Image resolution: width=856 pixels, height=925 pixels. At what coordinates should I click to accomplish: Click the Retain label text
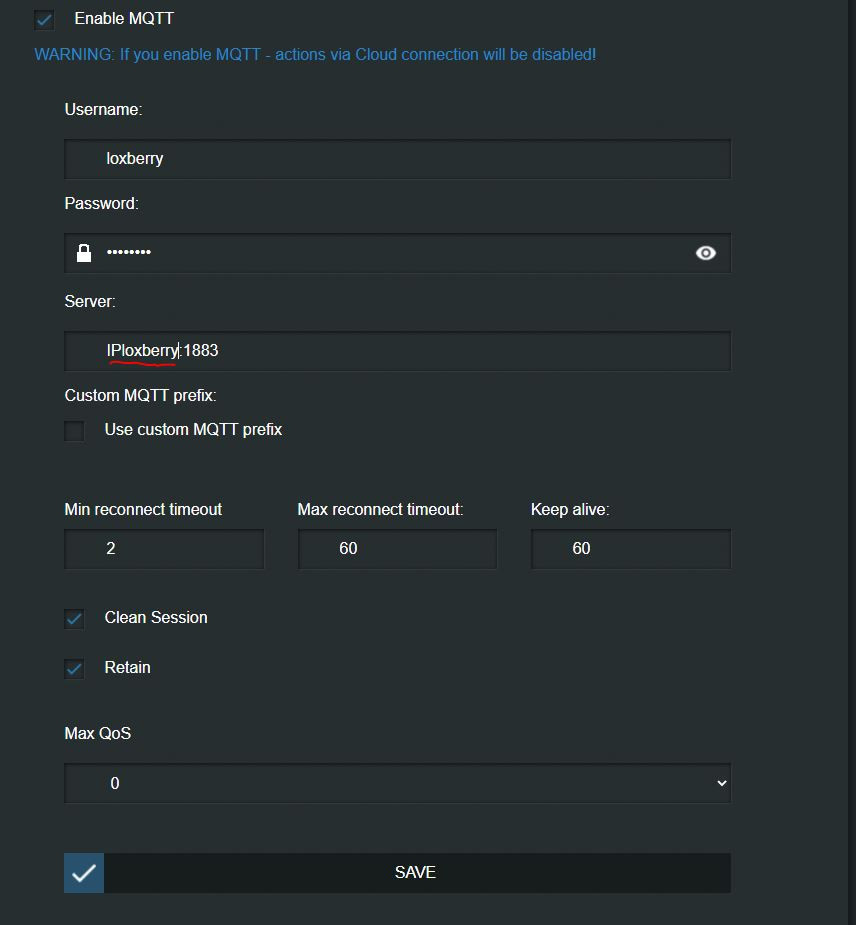pos(128,668)
